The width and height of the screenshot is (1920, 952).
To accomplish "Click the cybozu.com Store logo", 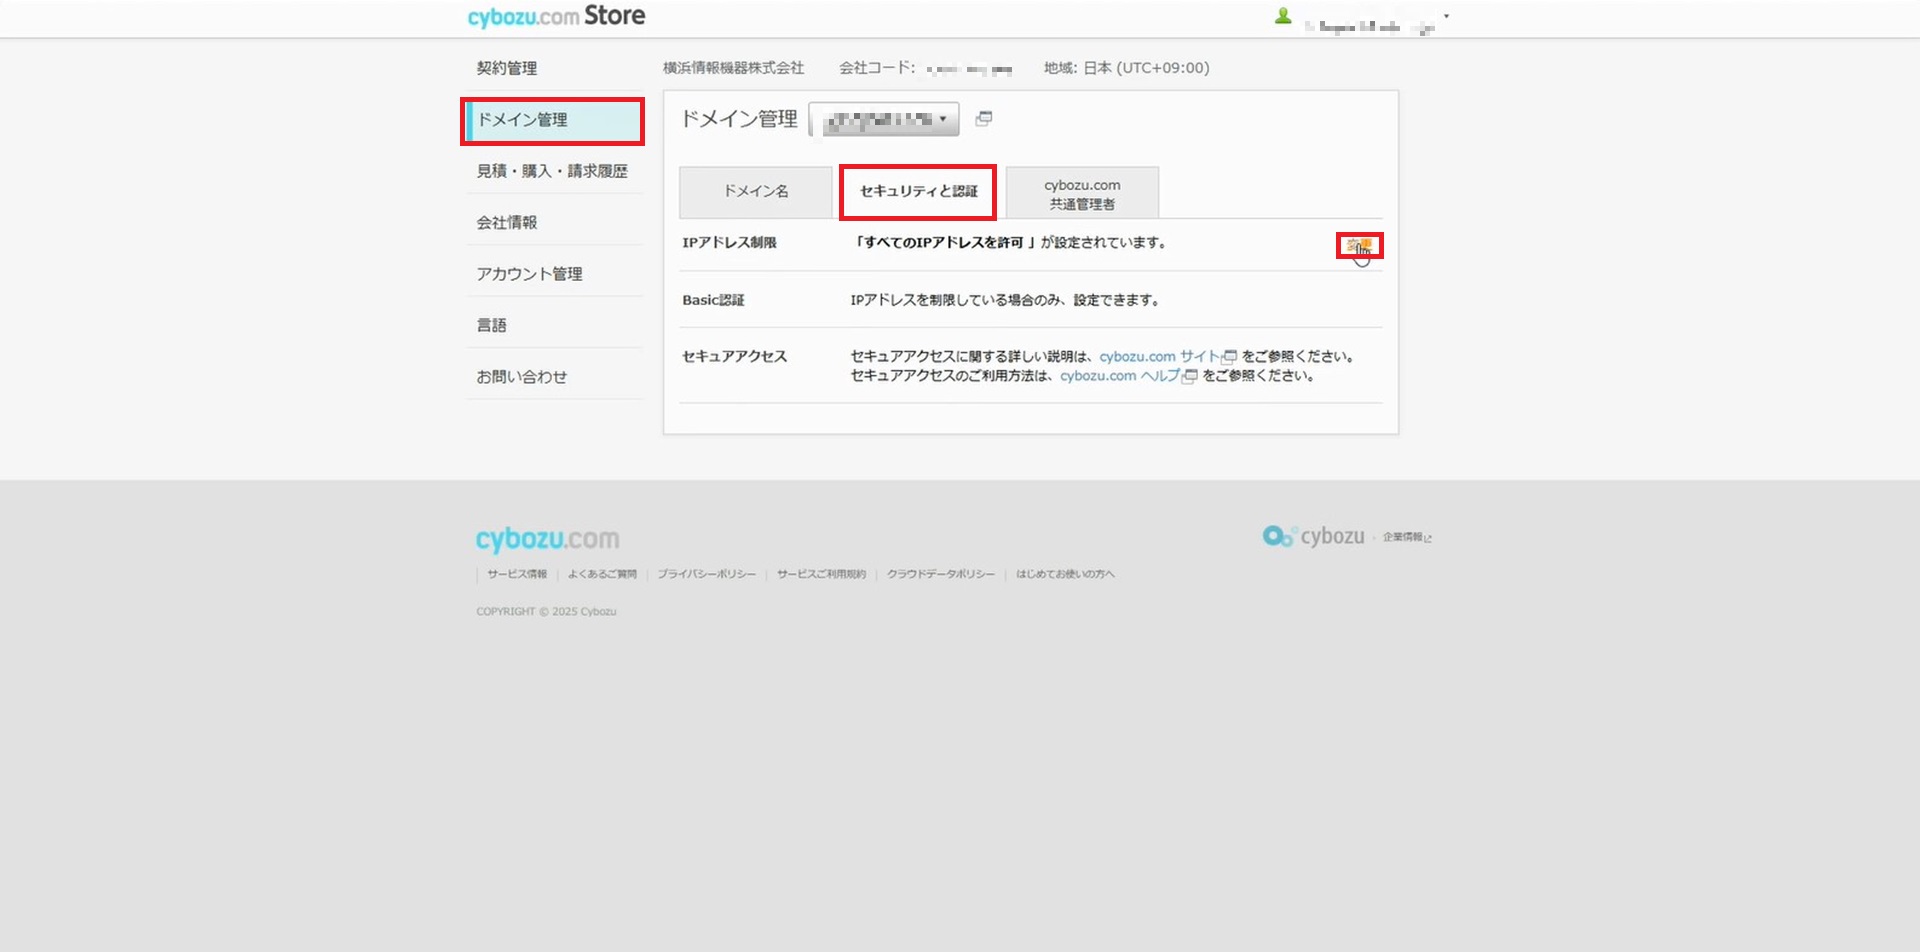I will [556, 16].
